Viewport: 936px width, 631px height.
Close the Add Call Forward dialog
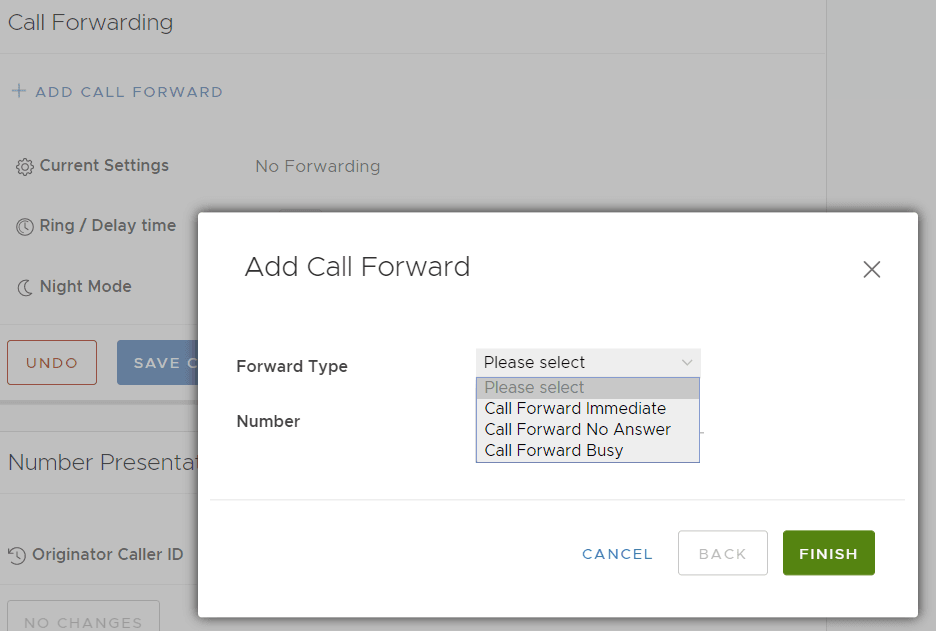tap(871, 269)
